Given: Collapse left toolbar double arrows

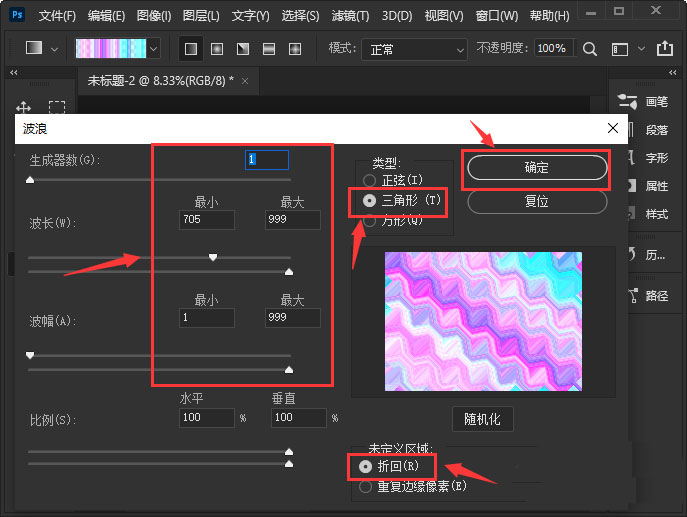Looking at the screenshot, I should 14,72.
